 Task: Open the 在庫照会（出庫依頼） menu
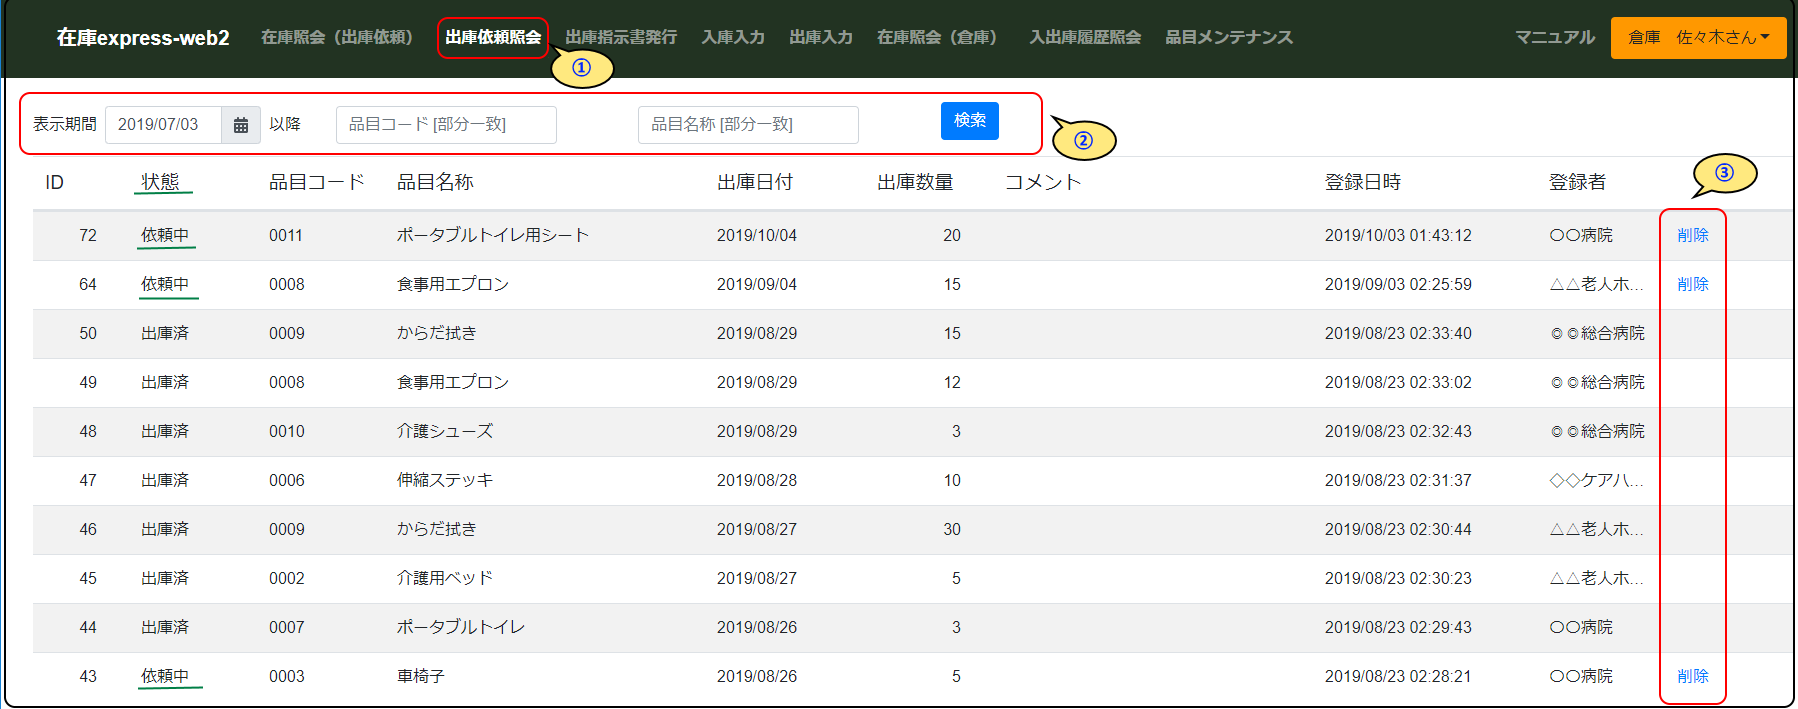337,38
